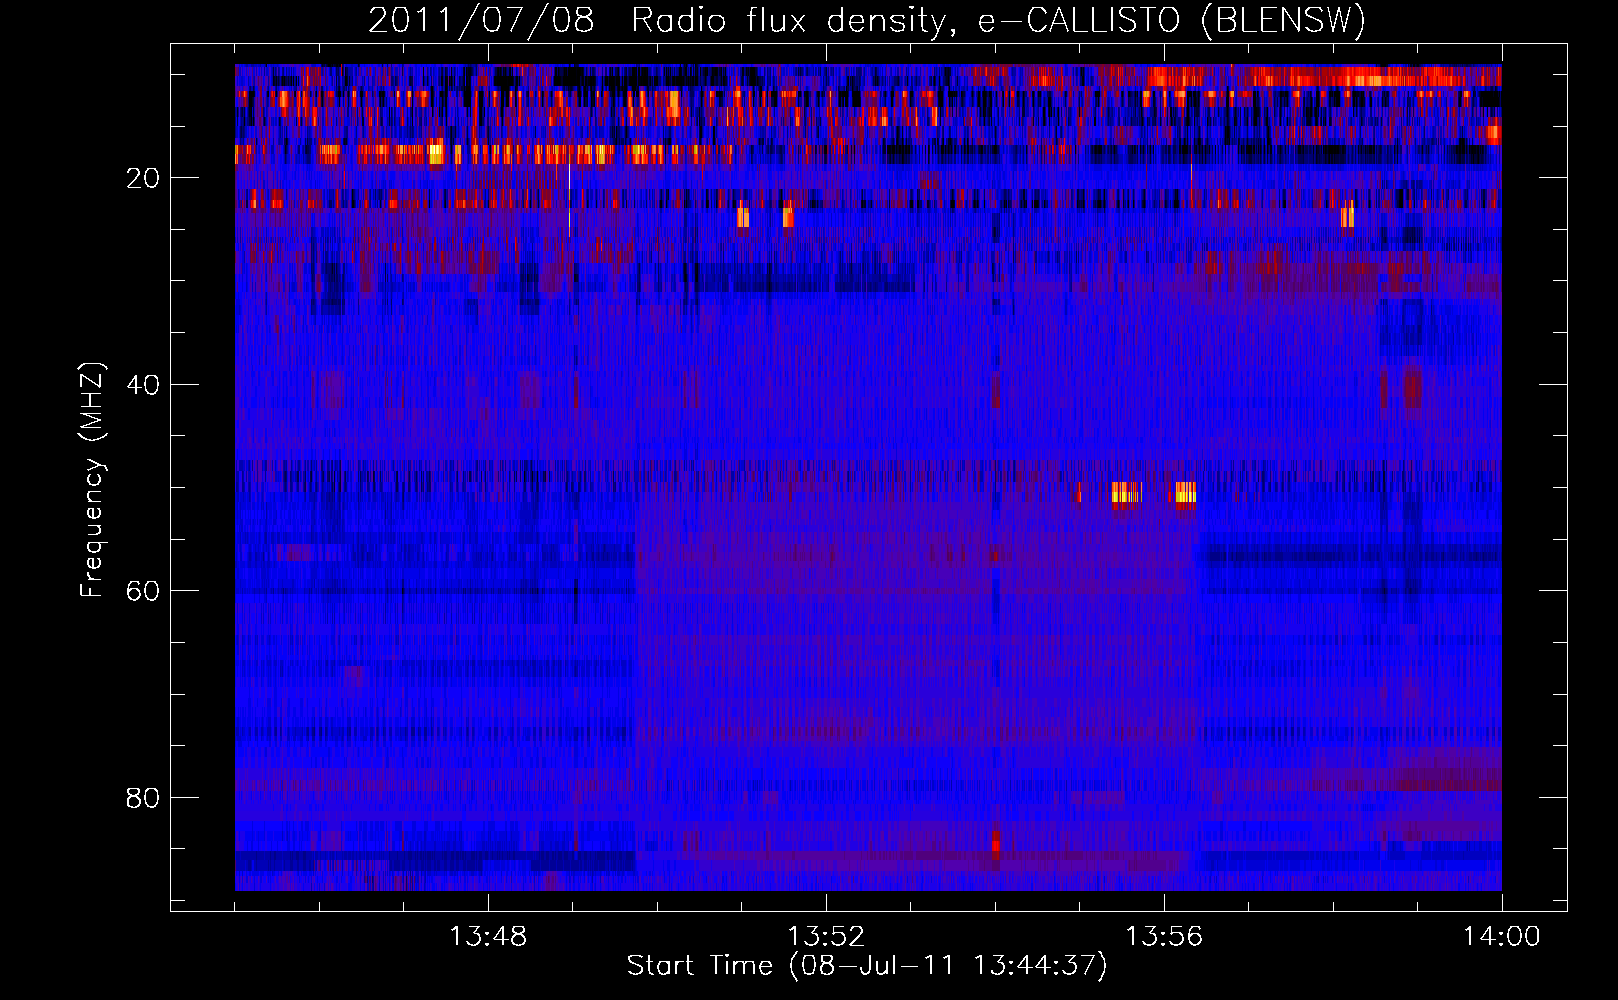The height and width of the screenshot is (1000, 1618).
Task: Click the '14:00' time tick label
Action: (1501, 937)
